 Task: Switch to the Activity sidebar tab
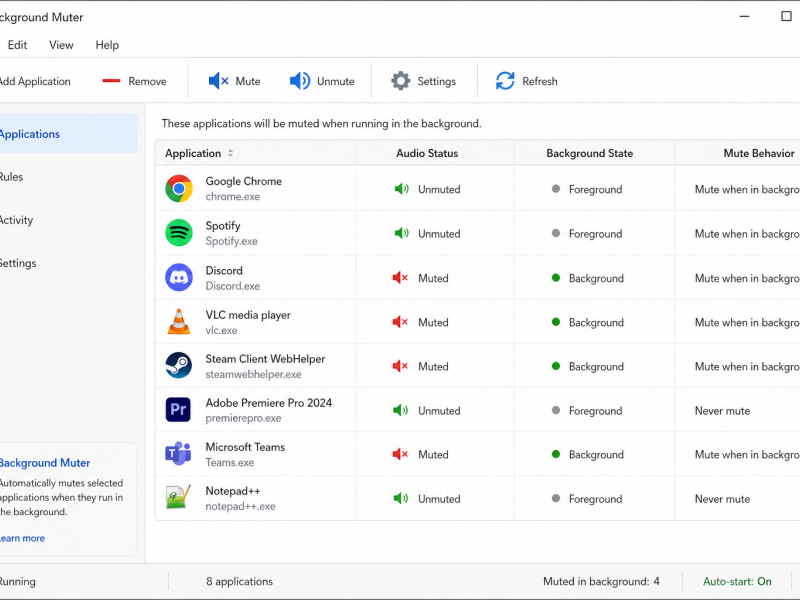68,220
